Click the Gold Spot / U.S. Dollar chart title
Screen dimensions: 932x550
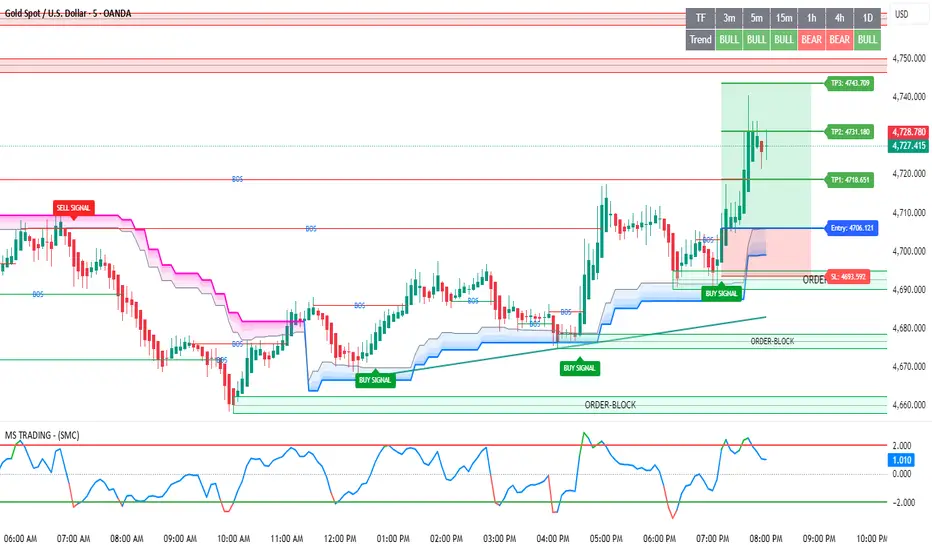(68, 13)
